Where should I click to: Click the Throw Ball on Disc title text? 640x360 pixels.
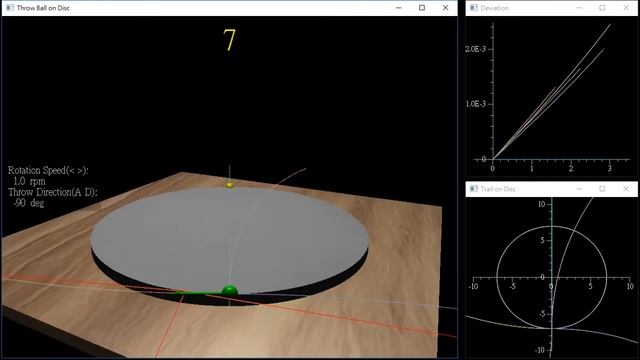pyautogui.click(x=43, y=8)
